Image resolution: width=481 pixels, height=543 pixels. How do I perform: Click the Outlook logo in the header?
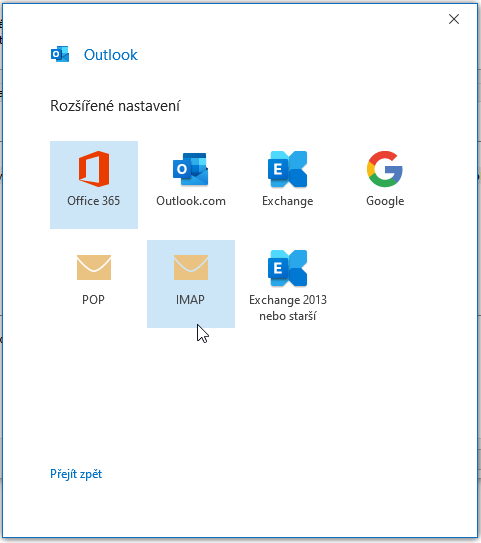pyautogui.click(x=60, y=54)
